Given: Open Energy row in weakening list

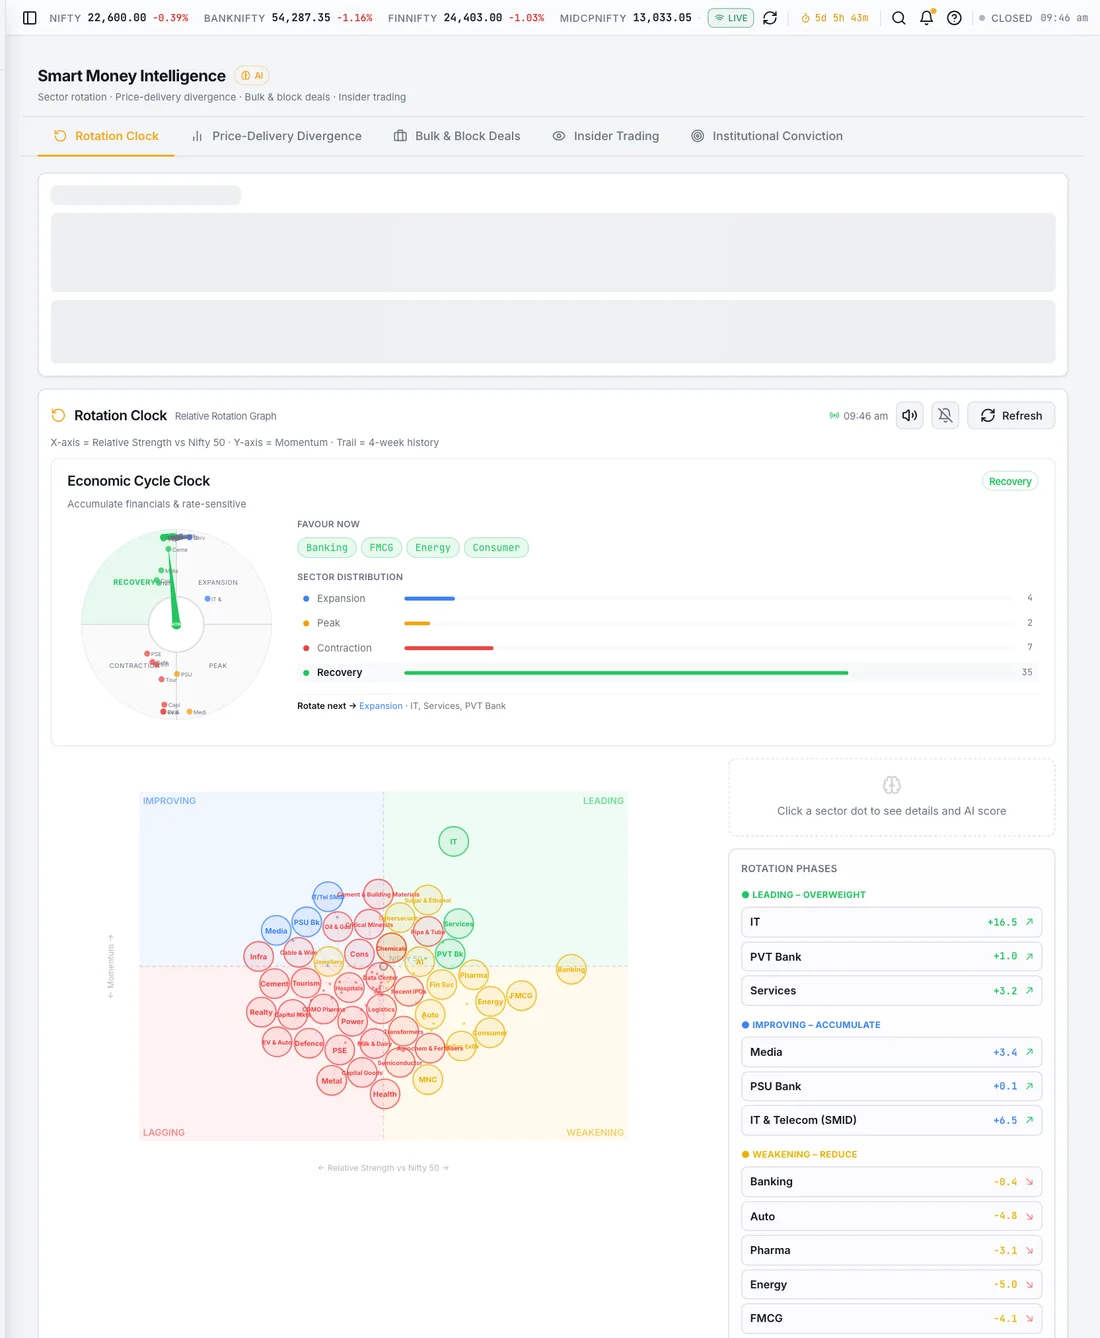Looking at the screenshot, I should (891, 1284).
